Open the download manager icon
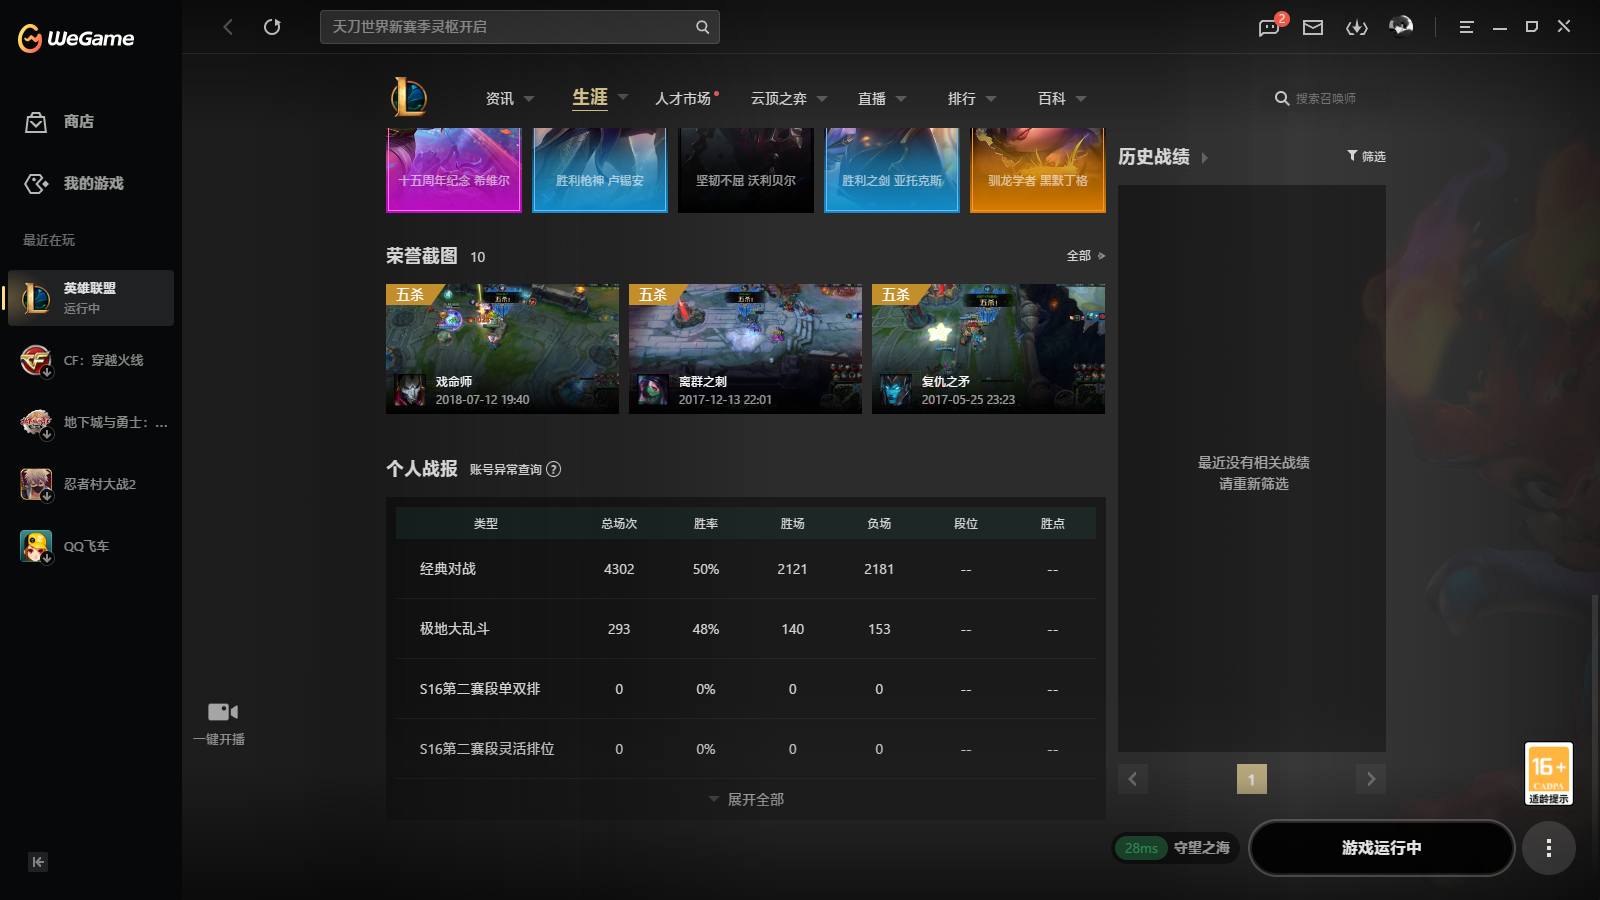The width and height of the screenshot is (1600, 900). (x=1357, y=27)
